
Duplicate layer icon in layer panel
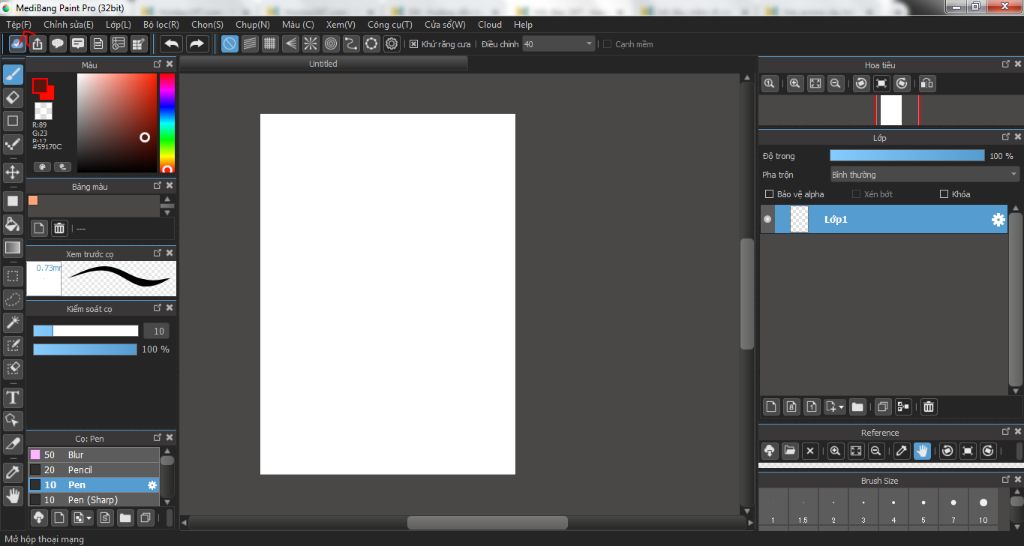coord(882,407)
